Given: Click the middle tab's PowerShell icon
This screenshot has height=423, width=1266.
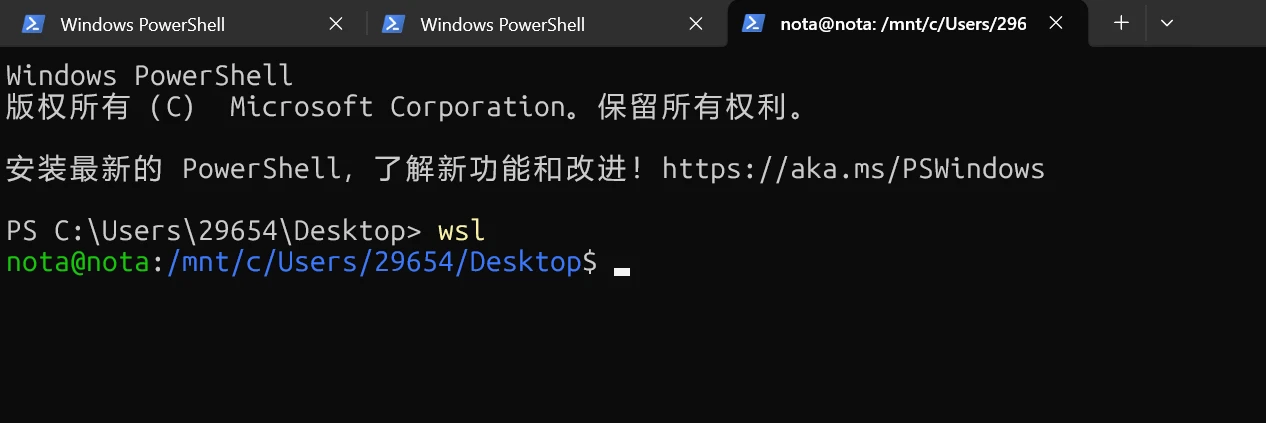Looking at the screenshot, I should tap(392, 24).
